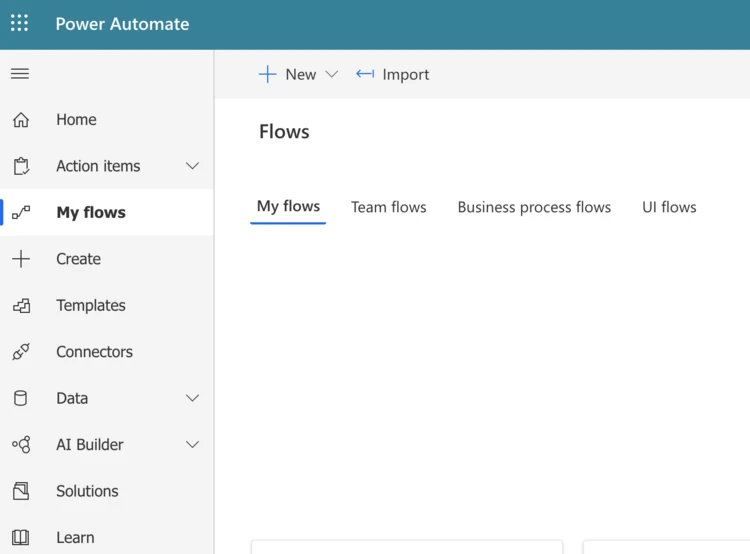Click the My flows icon in the sidebar

[x=21, y=212]
